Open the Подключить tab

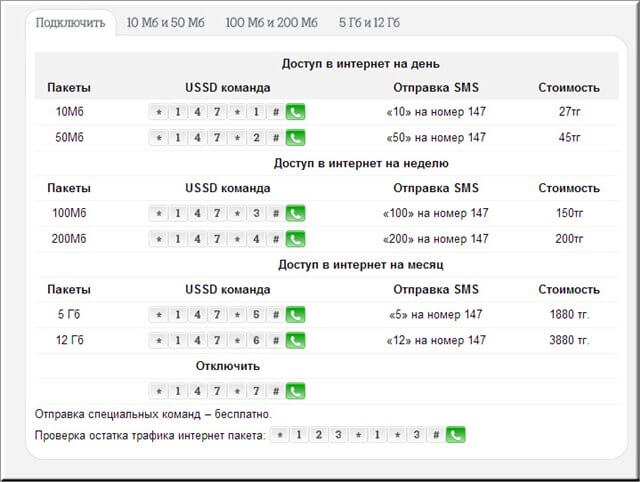tap(70, 22)
